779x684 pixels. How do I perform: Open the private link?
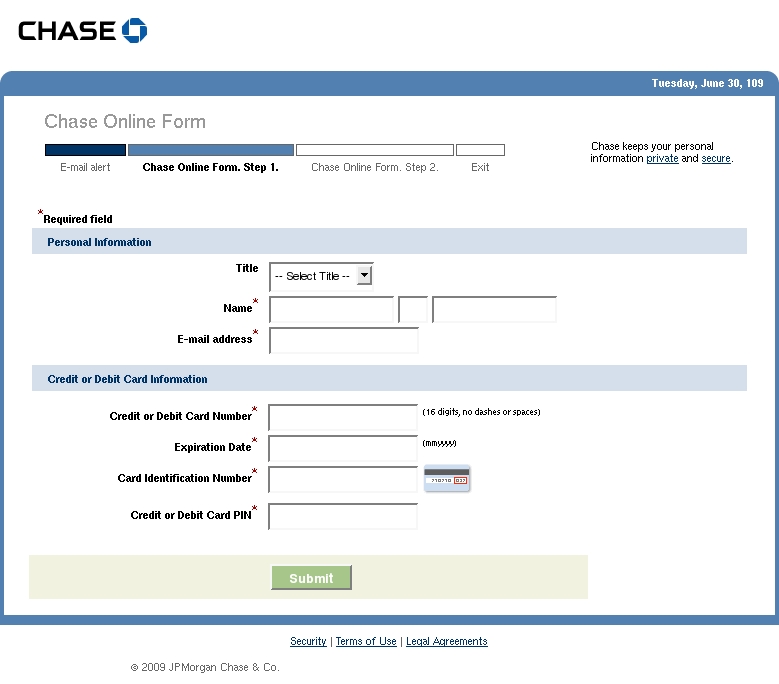pyautogui.click(x=662, y=158)
